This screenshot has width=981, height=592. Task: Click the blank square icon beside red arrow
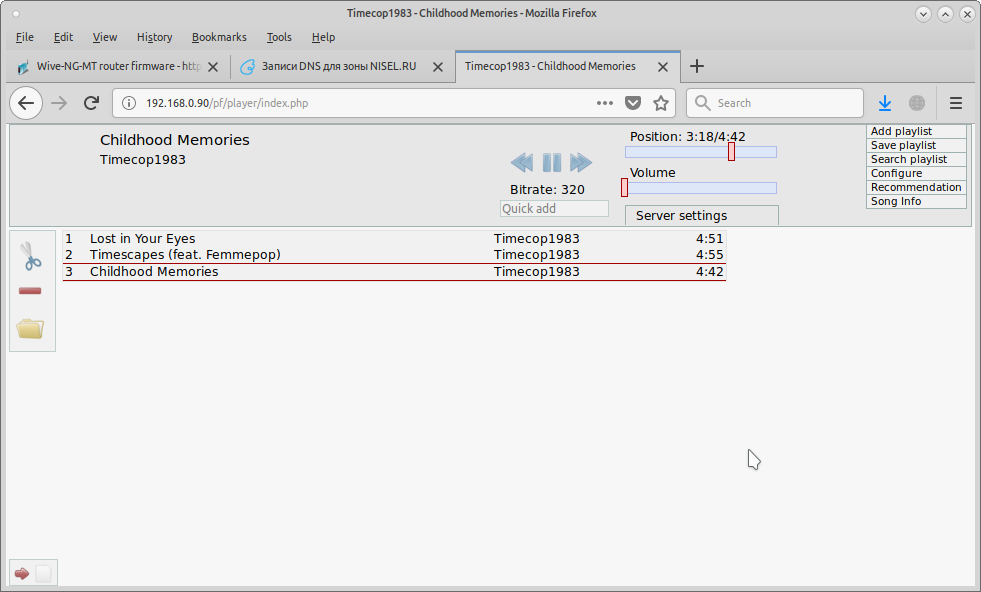pos(43,573)
